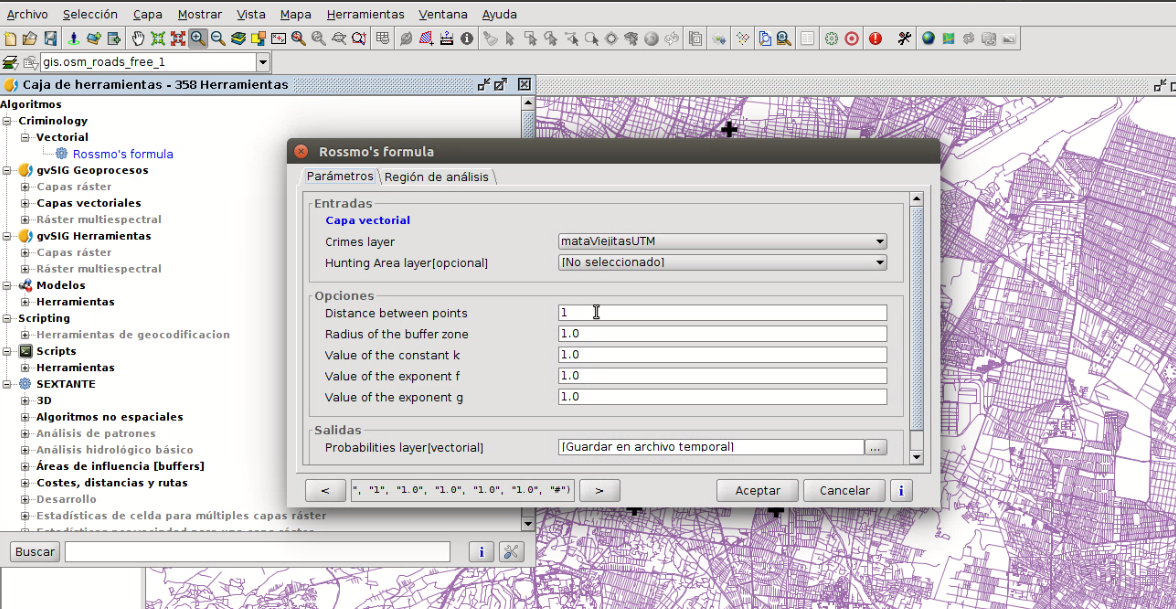Expand the Áreas de influencia [buffers] node
1176x609 pixels.
click(x=25, y=466)
